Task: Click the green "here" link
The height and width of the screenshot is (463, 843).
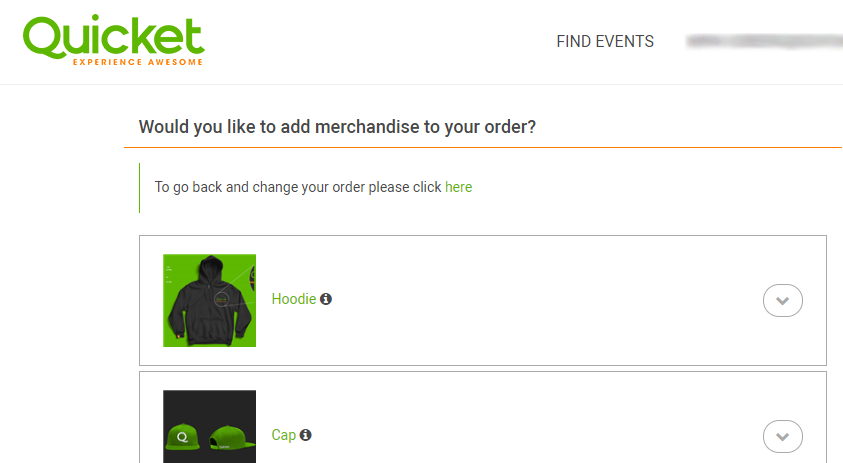Action: 459,187
